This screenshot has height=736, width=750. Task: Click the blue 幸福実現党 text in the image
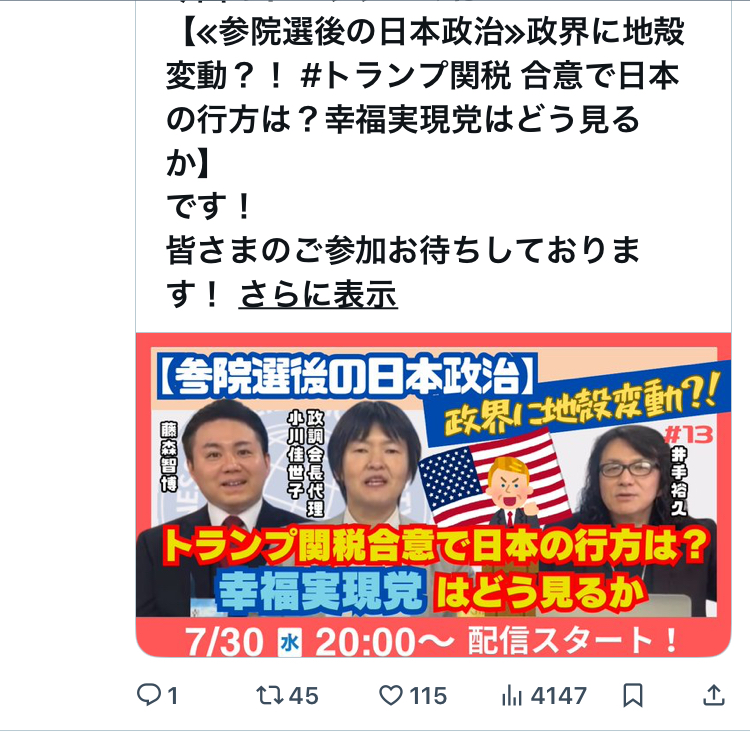(x=321, y=590)
